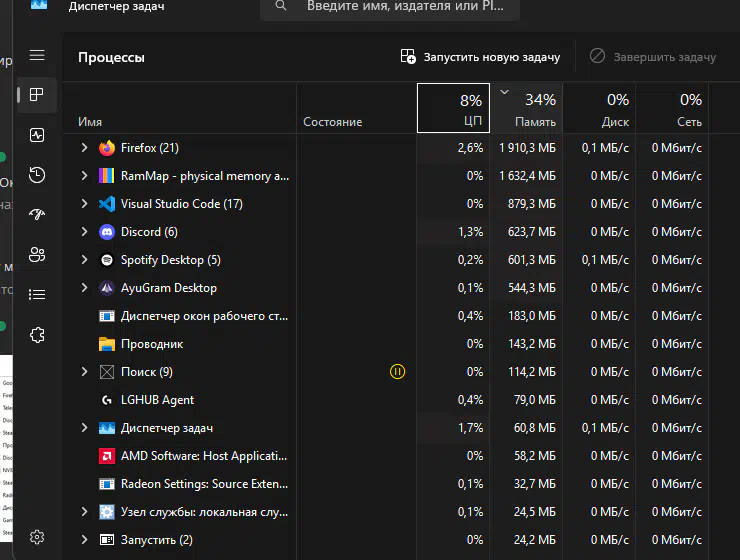Screen dimensions: 740x560
Task: Select the Radeon Settings: Source Extension row
Action: click(x=386, y=484)
